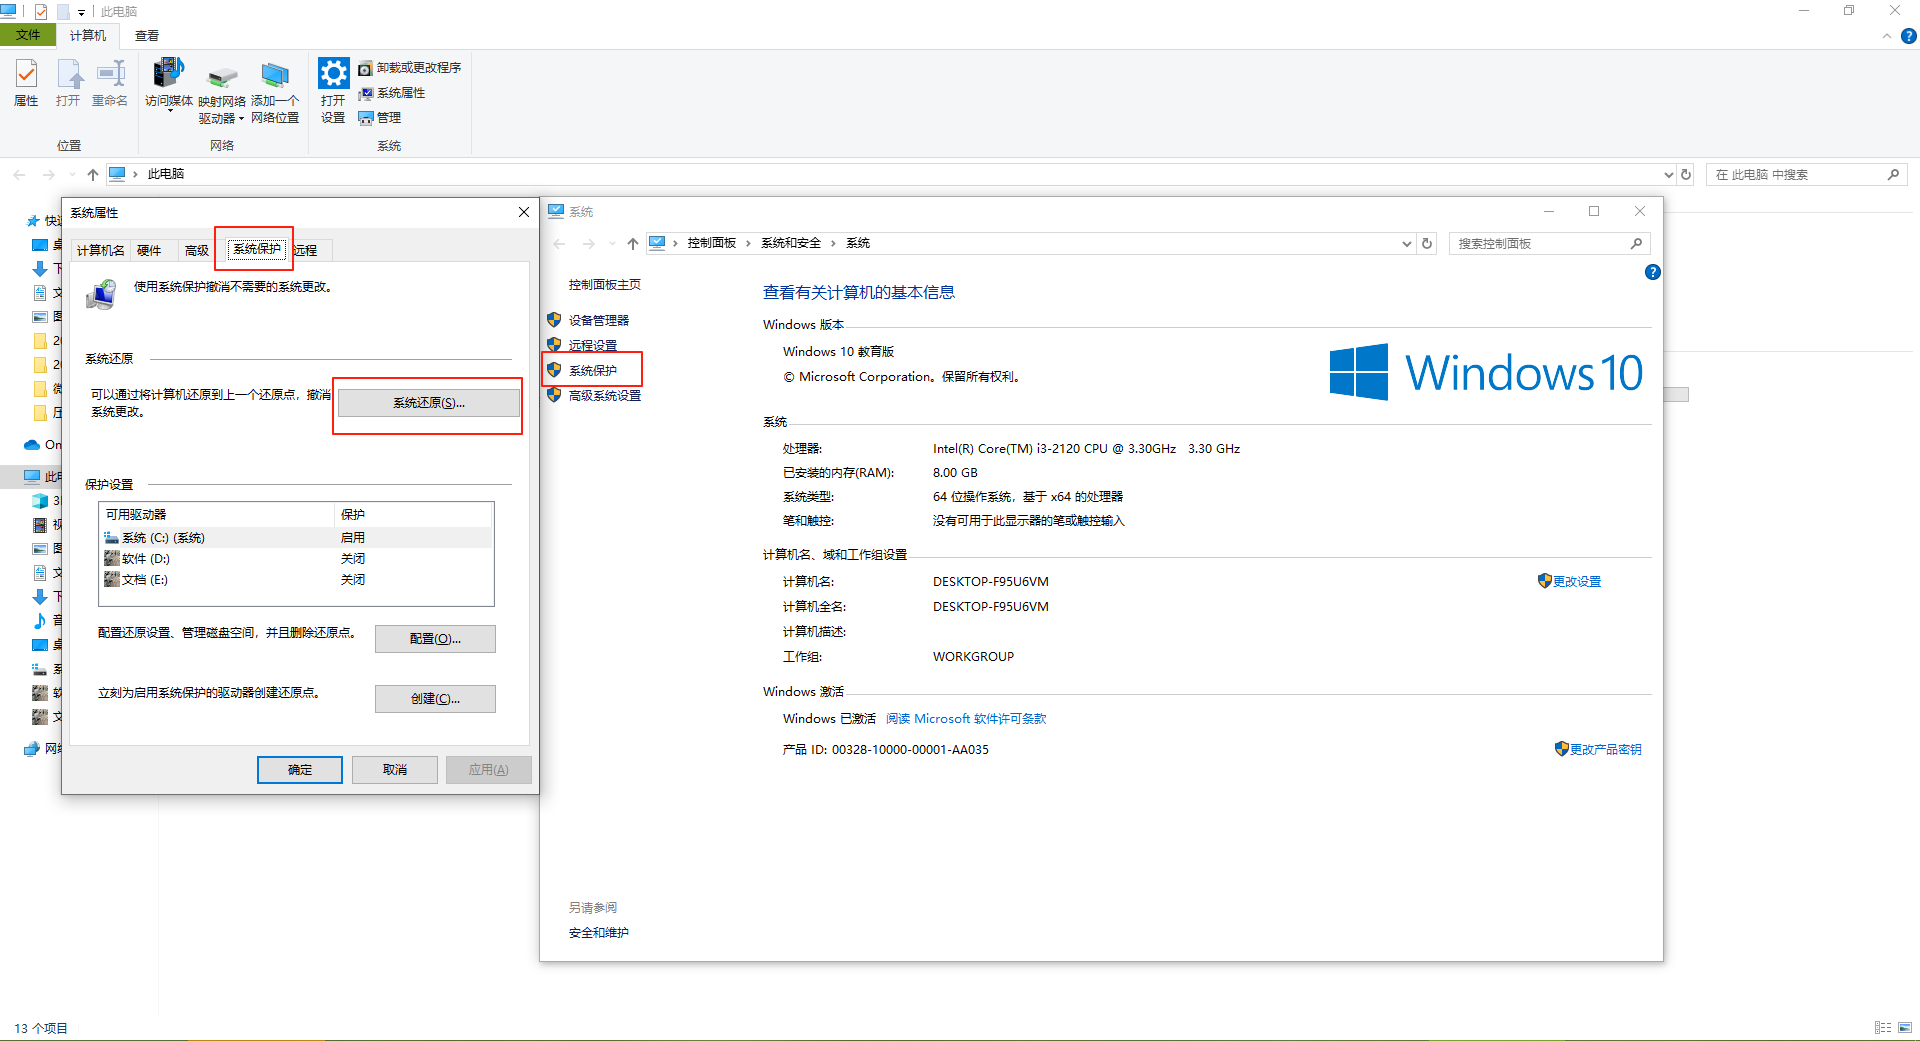Select the System (C:) drive row
This screenshot has width=1920, height=1041.
296,538
